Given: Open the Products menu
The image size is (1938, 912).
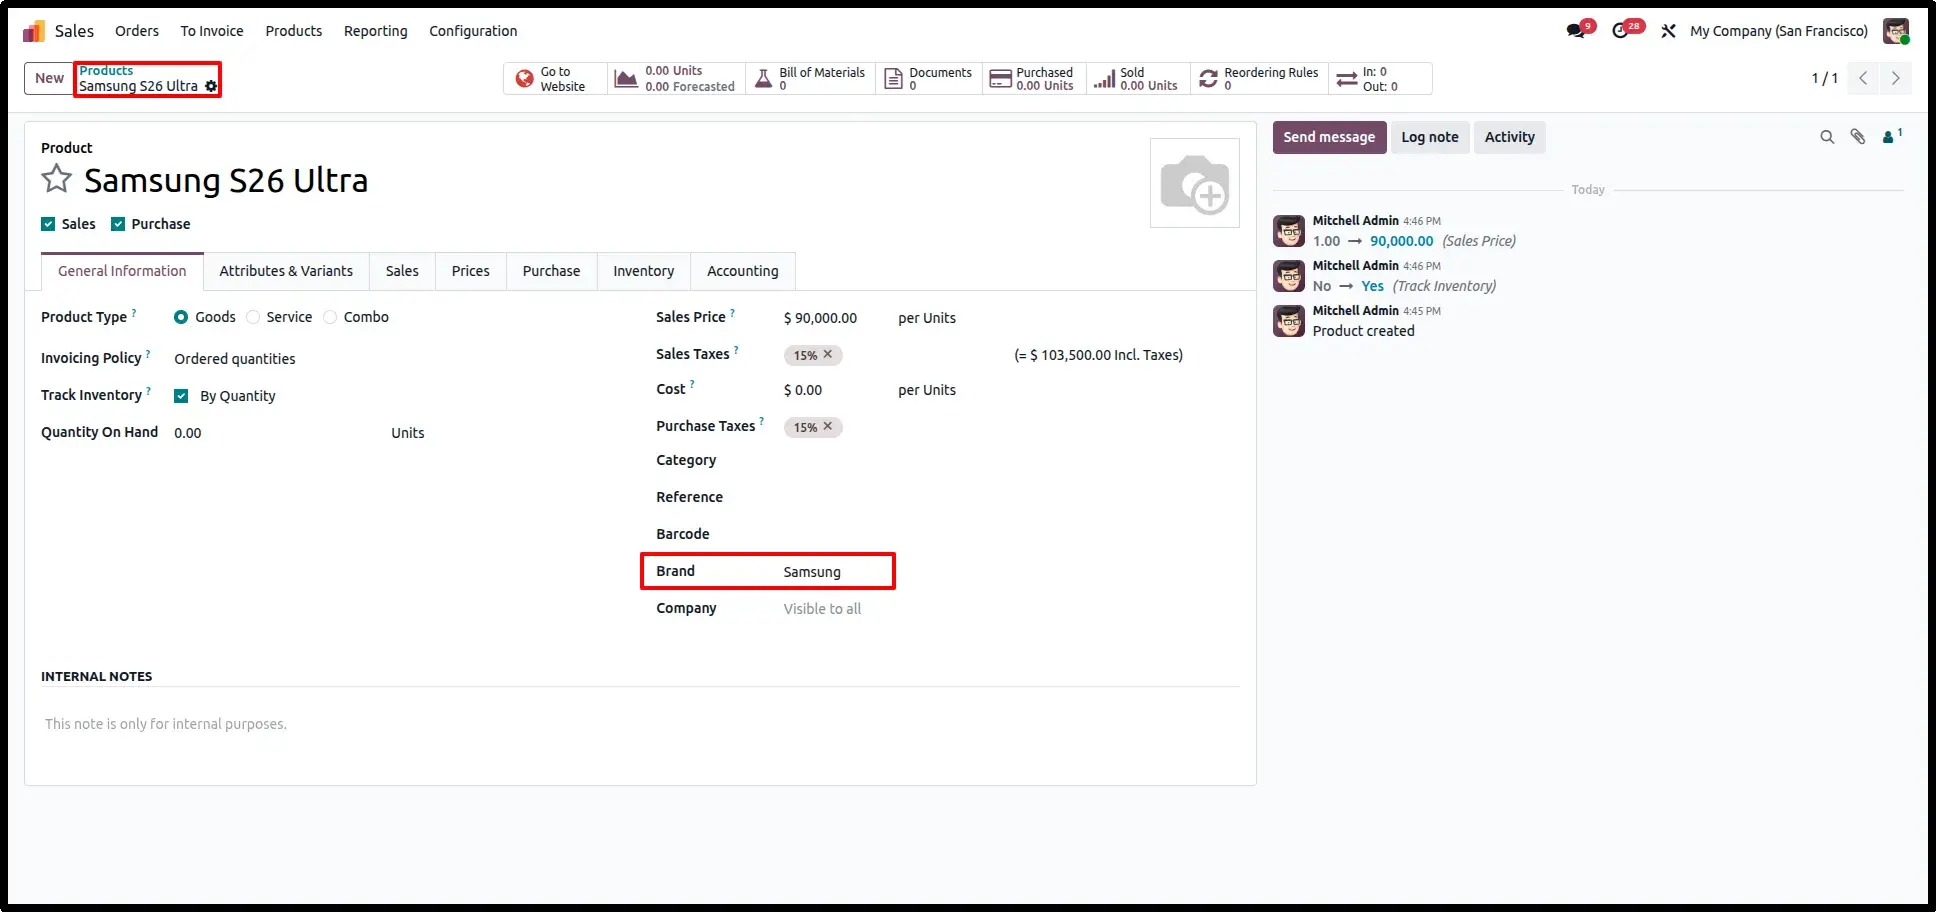Looking at the screenshot, I should pyautogui.click(x=294, y=31).
